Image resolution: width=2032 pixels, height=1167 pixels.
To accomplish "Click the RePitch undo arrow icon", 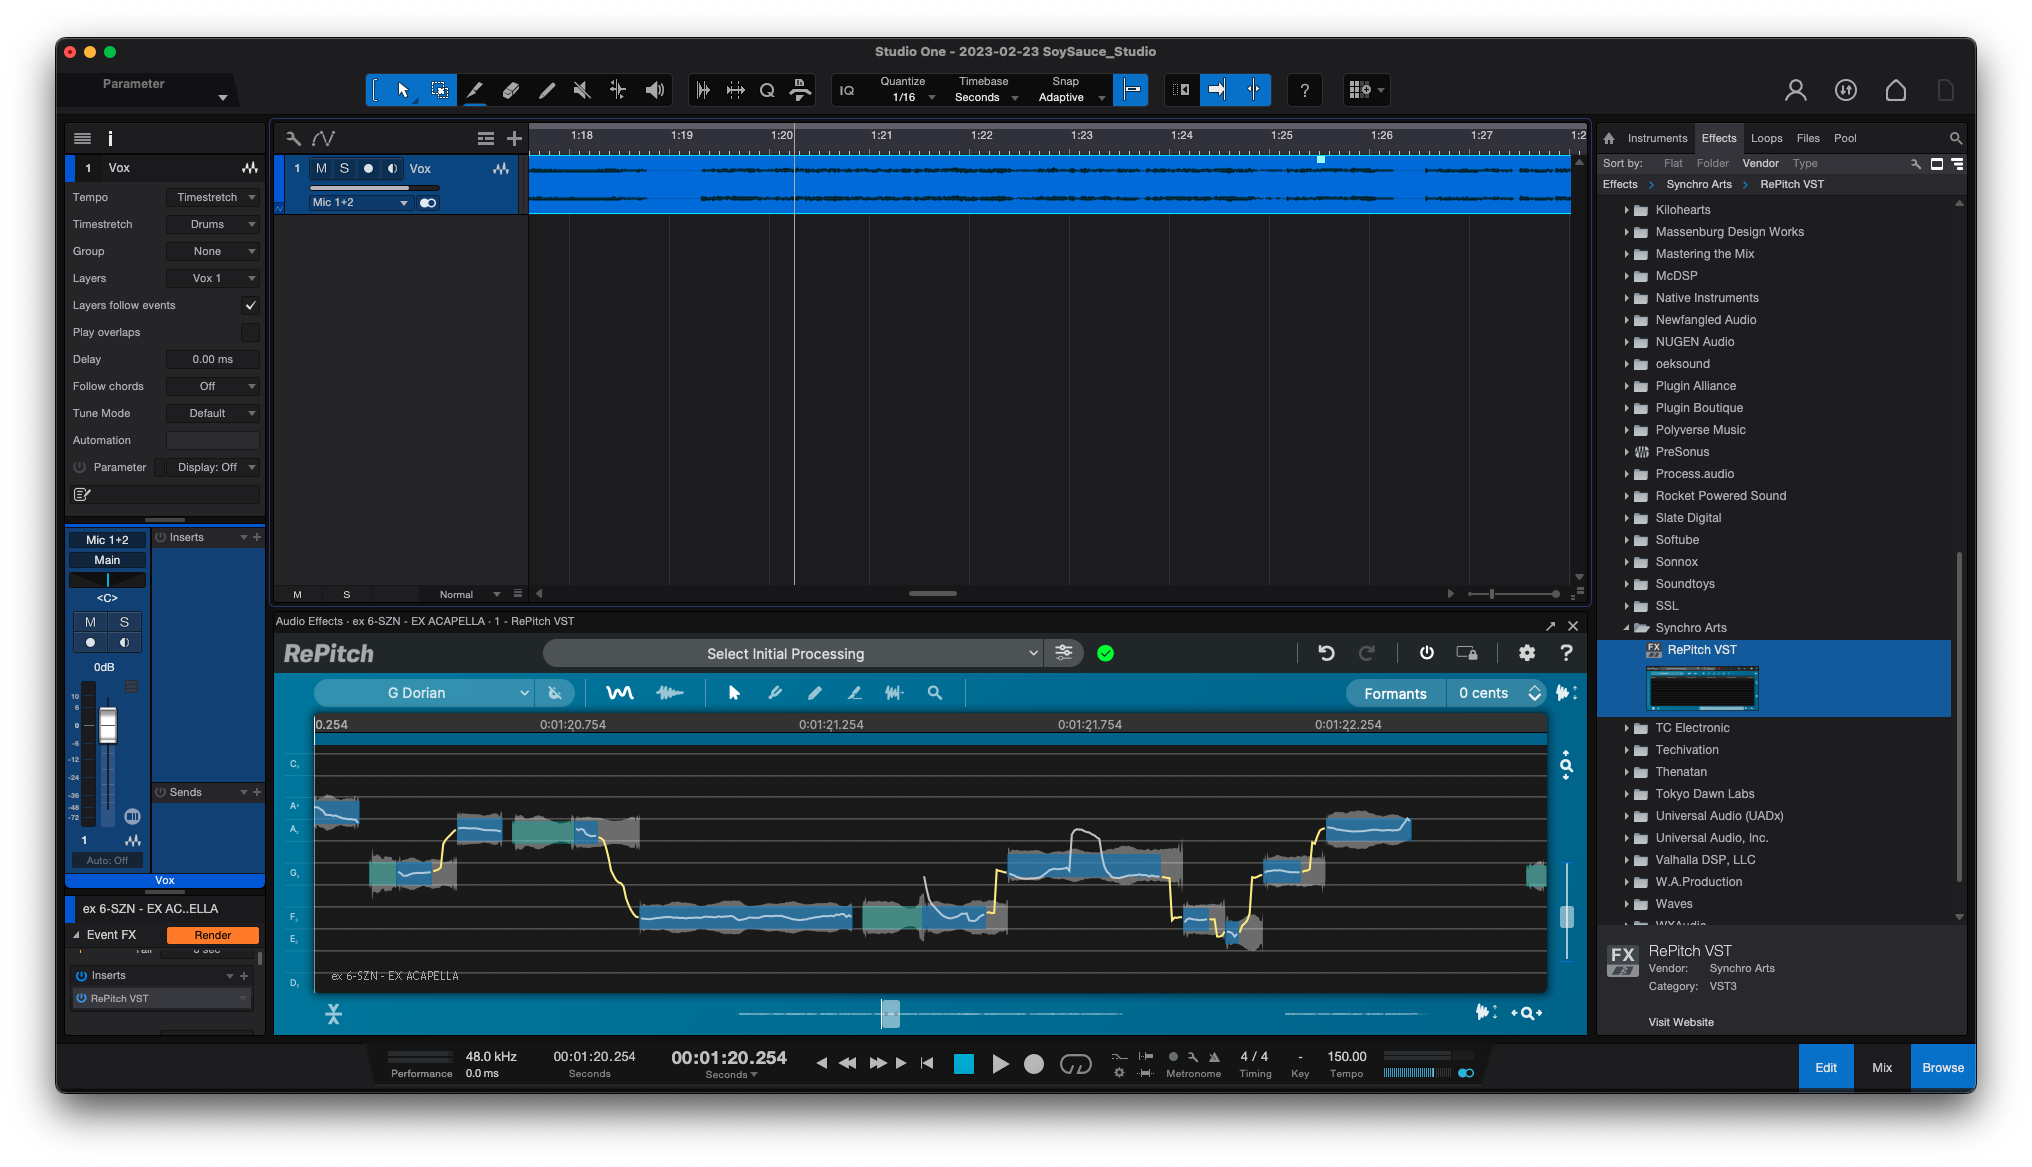I will pyautogui.click(x=1326, y=653).
